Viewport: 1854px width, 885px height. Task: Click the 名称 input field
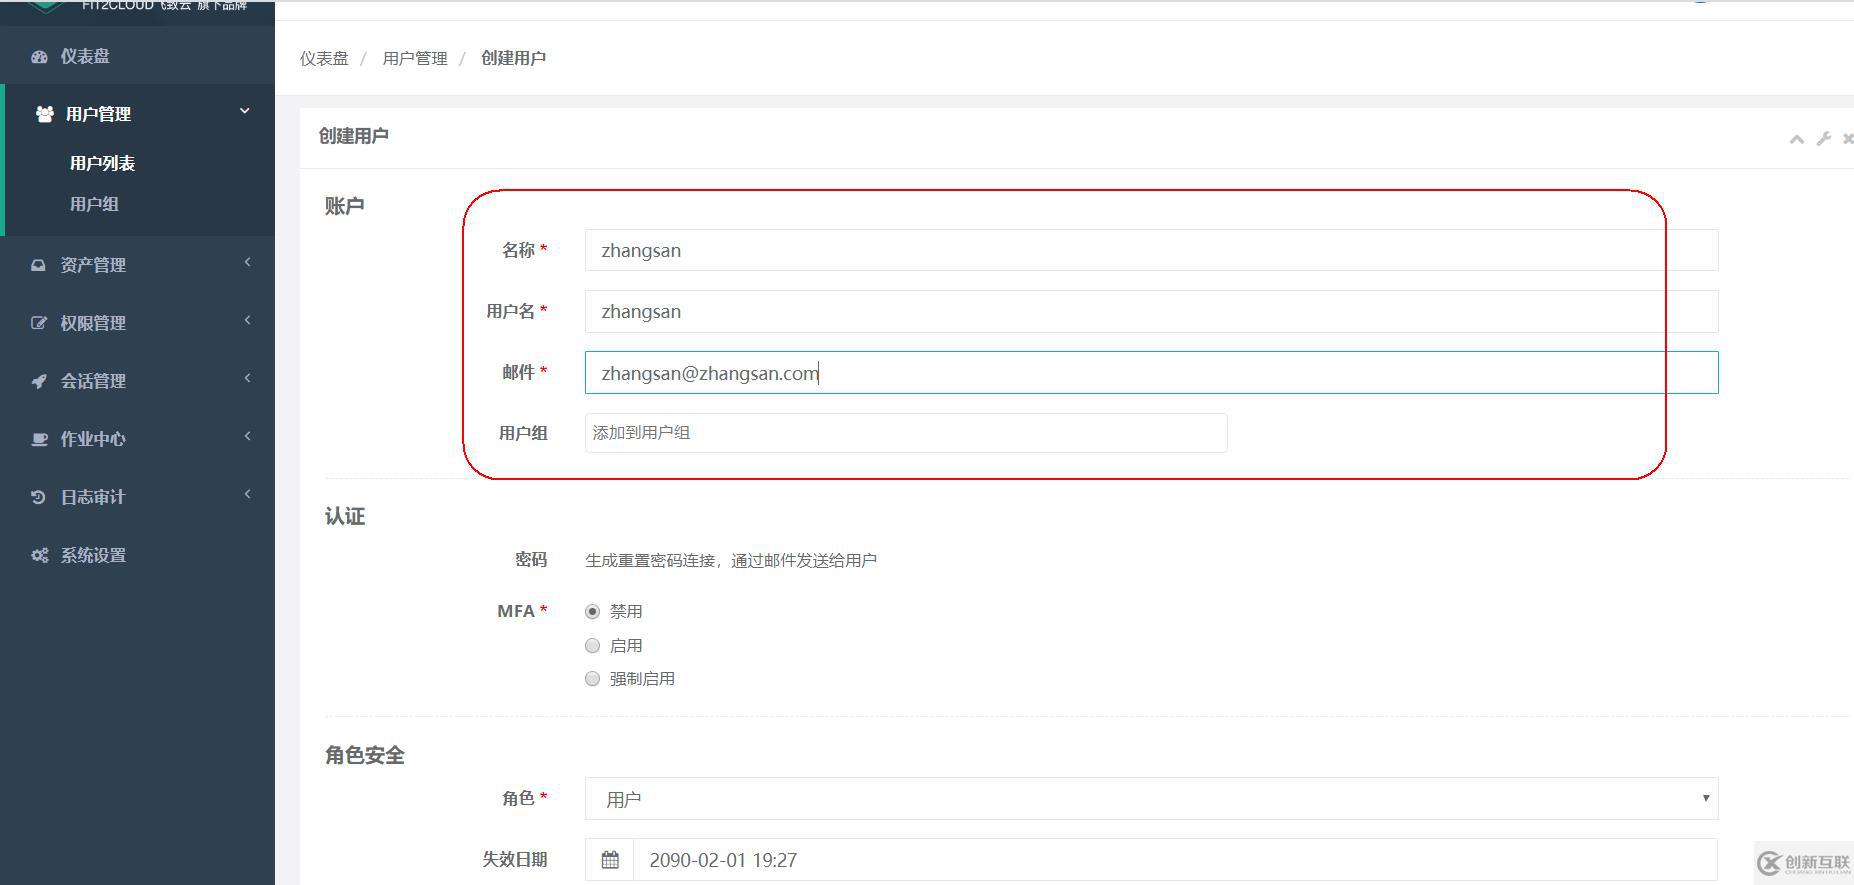tap(1151, 250)
